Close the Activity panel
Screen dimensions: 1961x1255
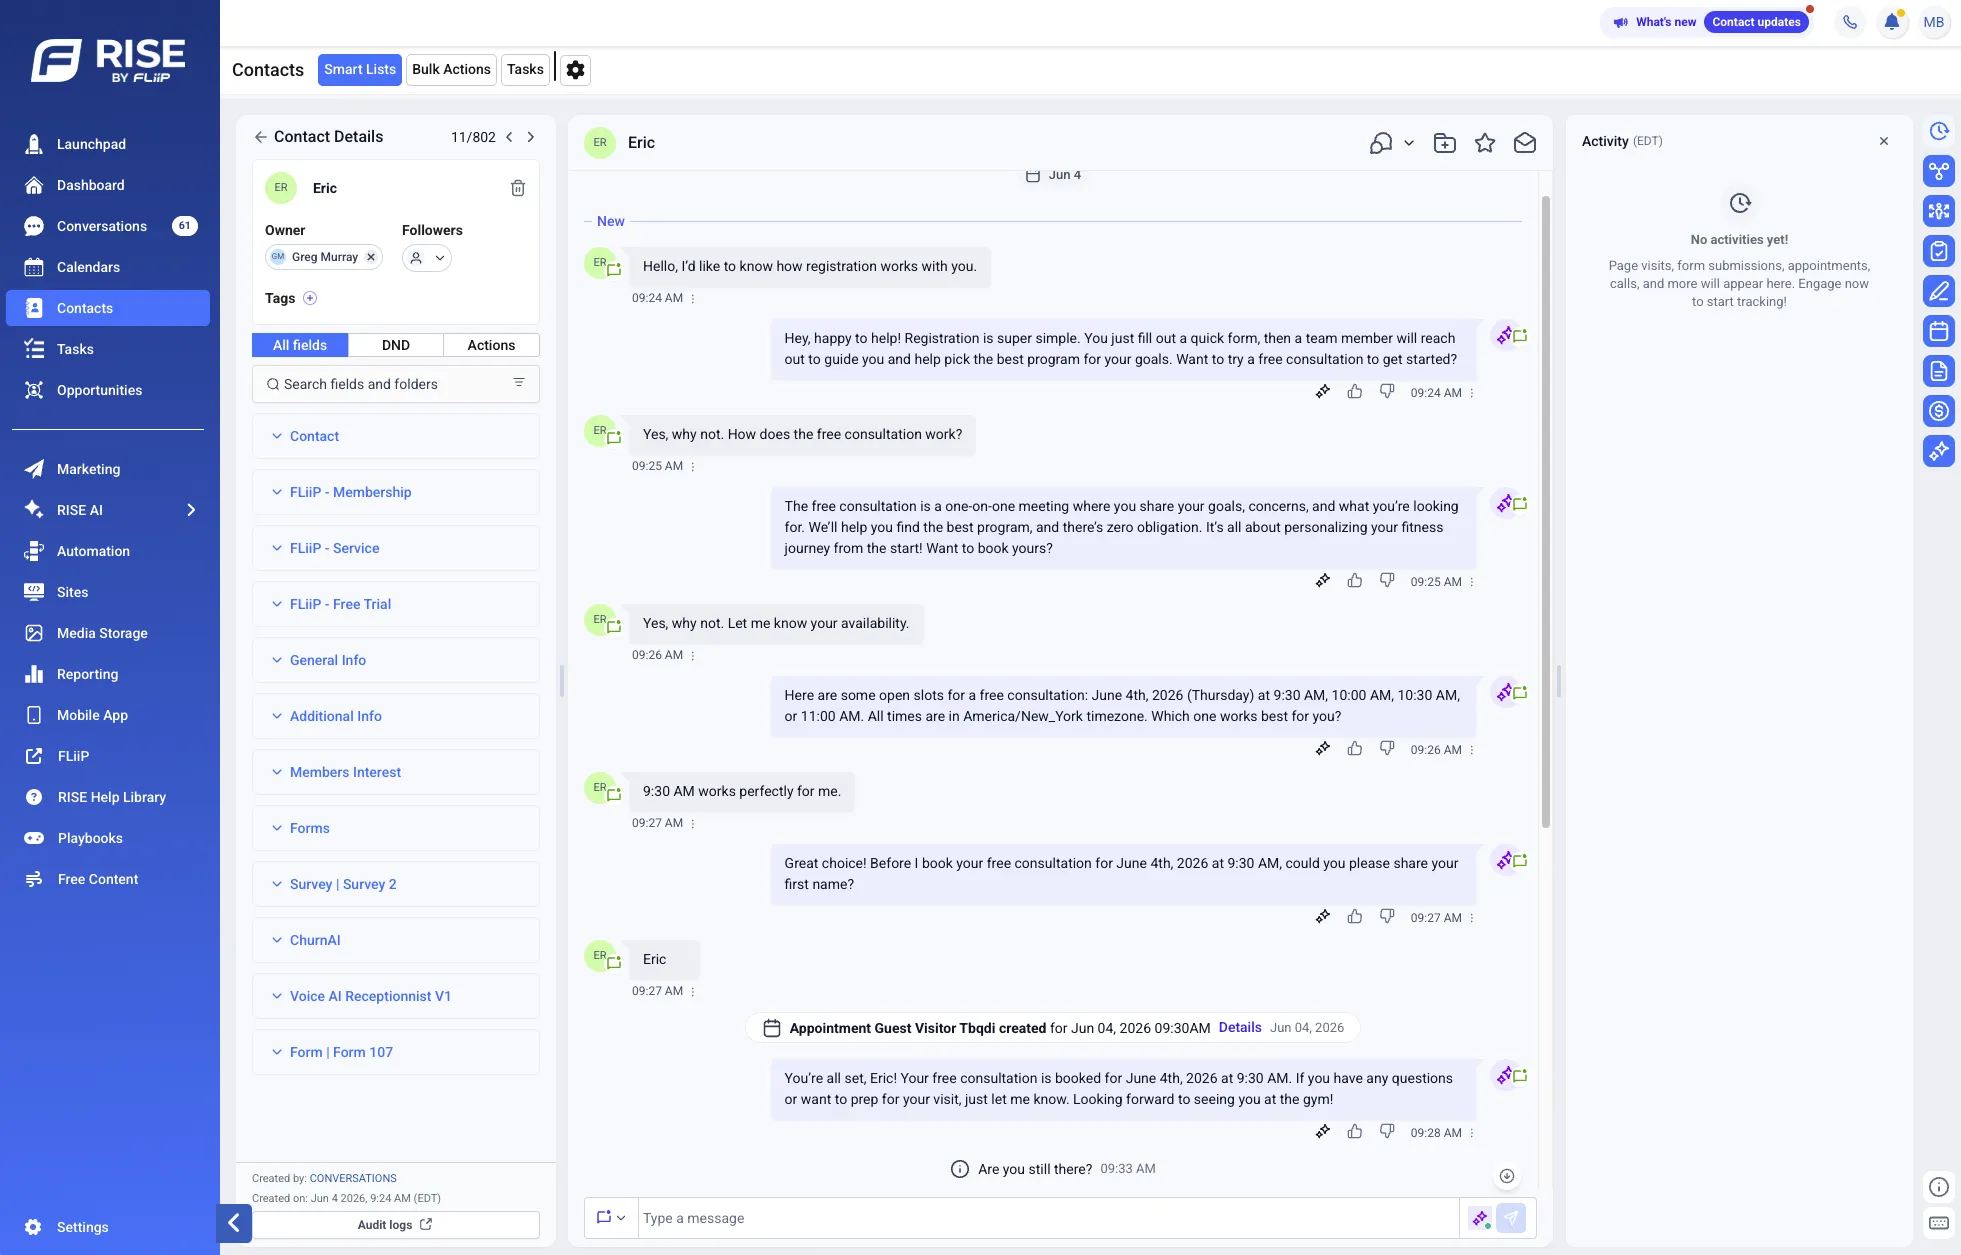click(1884, 141)
